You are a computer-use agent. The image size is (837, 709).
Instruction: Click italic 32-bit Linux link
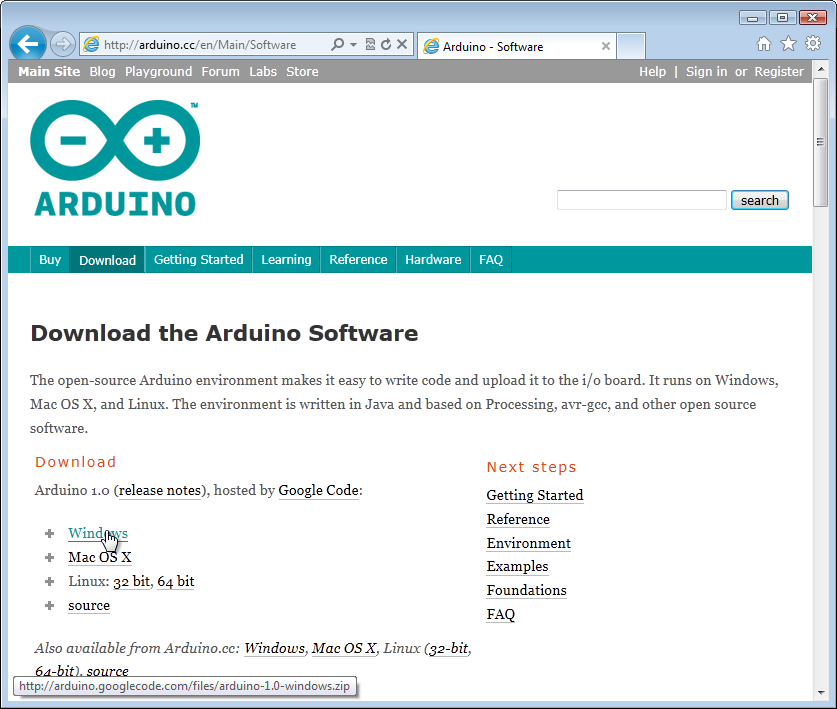pyautogui.click(x=449, y=648)
